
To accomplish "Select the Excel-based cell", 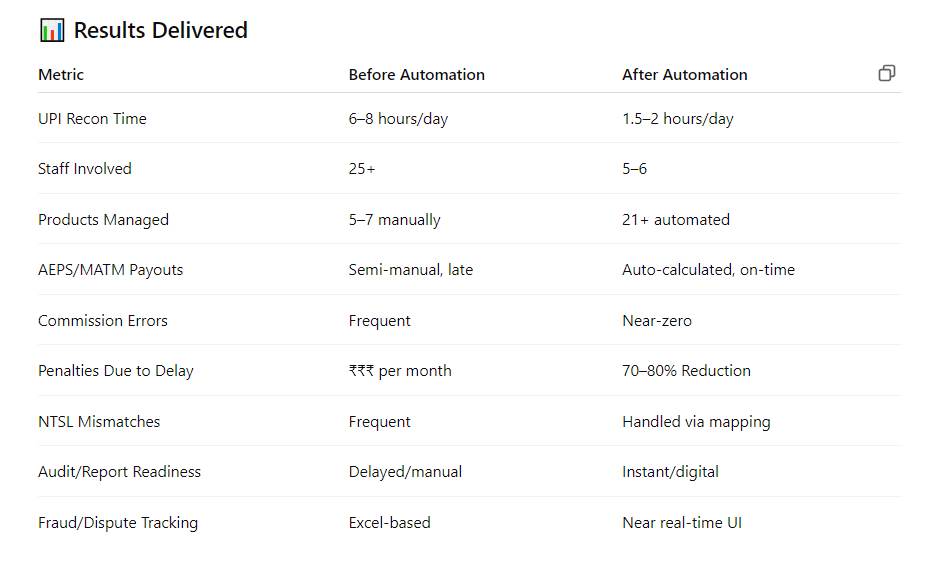I will (390, 523).
